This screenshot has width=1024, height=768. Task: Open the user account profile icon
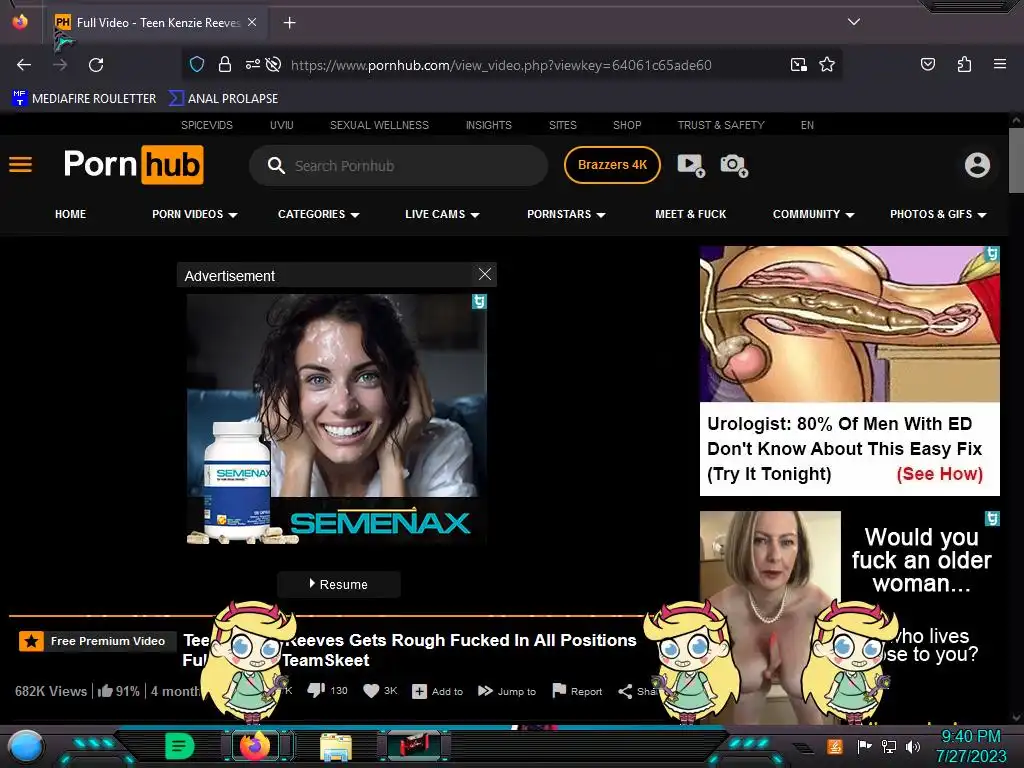click(x=977, y=165)
